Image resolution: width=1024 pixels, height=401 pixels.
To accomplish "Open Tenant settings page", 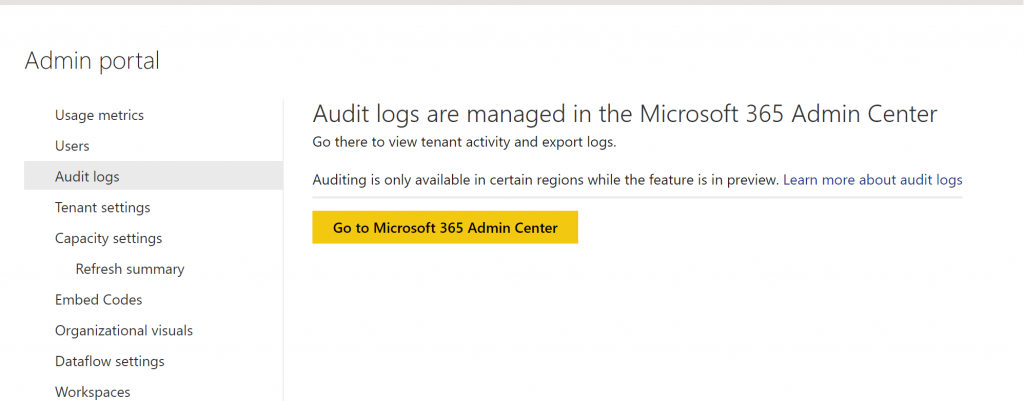I will (x=103, y=208).
